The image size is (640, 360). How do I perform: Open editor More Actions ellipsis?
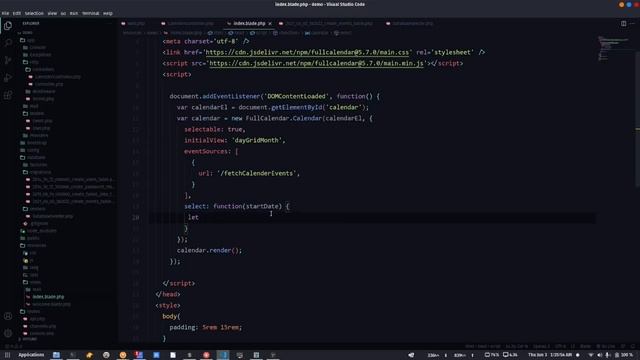click(x=632, y=23)
